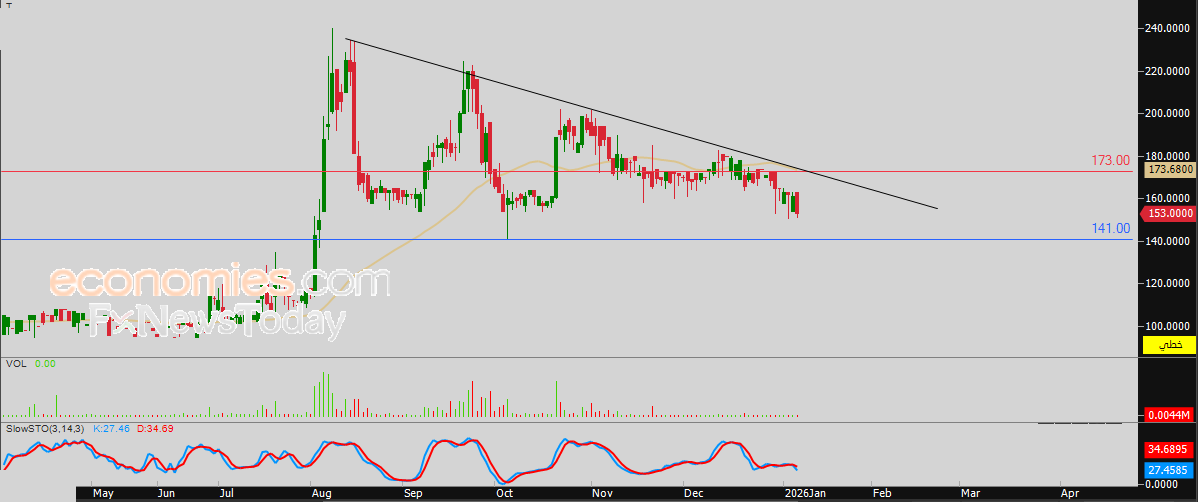Click the blue 27.4585 stochastic K tag
Screen dimensions: 1198x502
[1169, 469]
